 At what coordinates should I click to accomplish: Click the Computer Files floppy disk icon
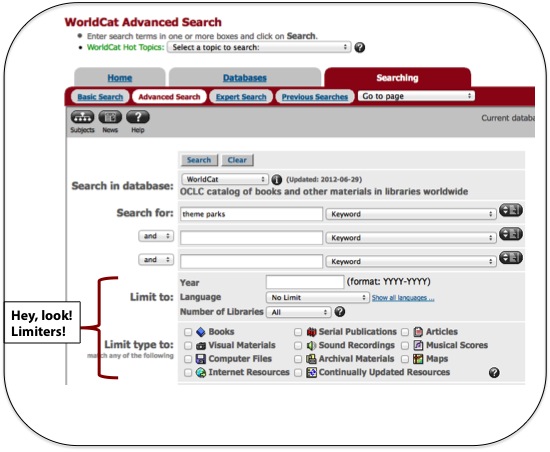click(201, 359)
